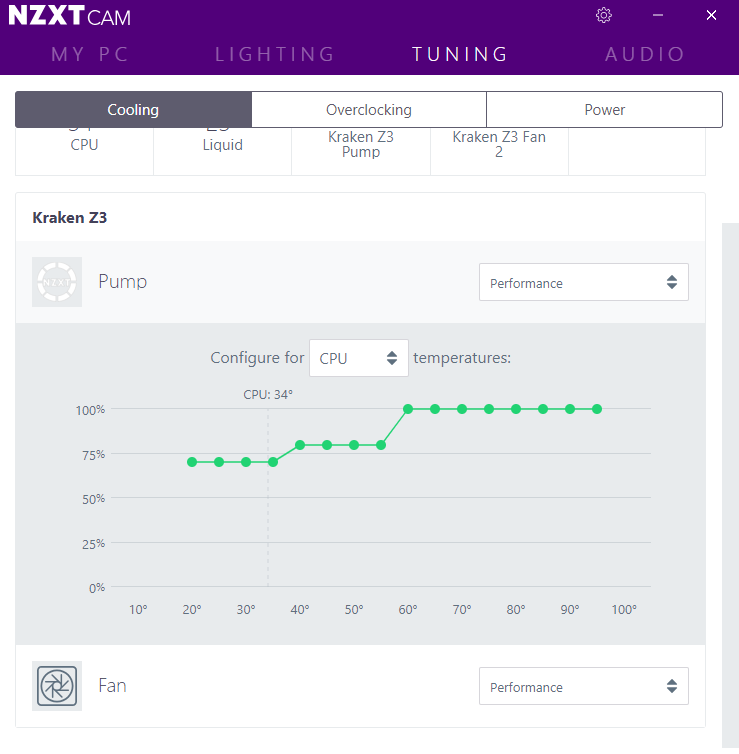Close the NZXT CAM window
The image size is (739, 754).
[x=711, y=15]
